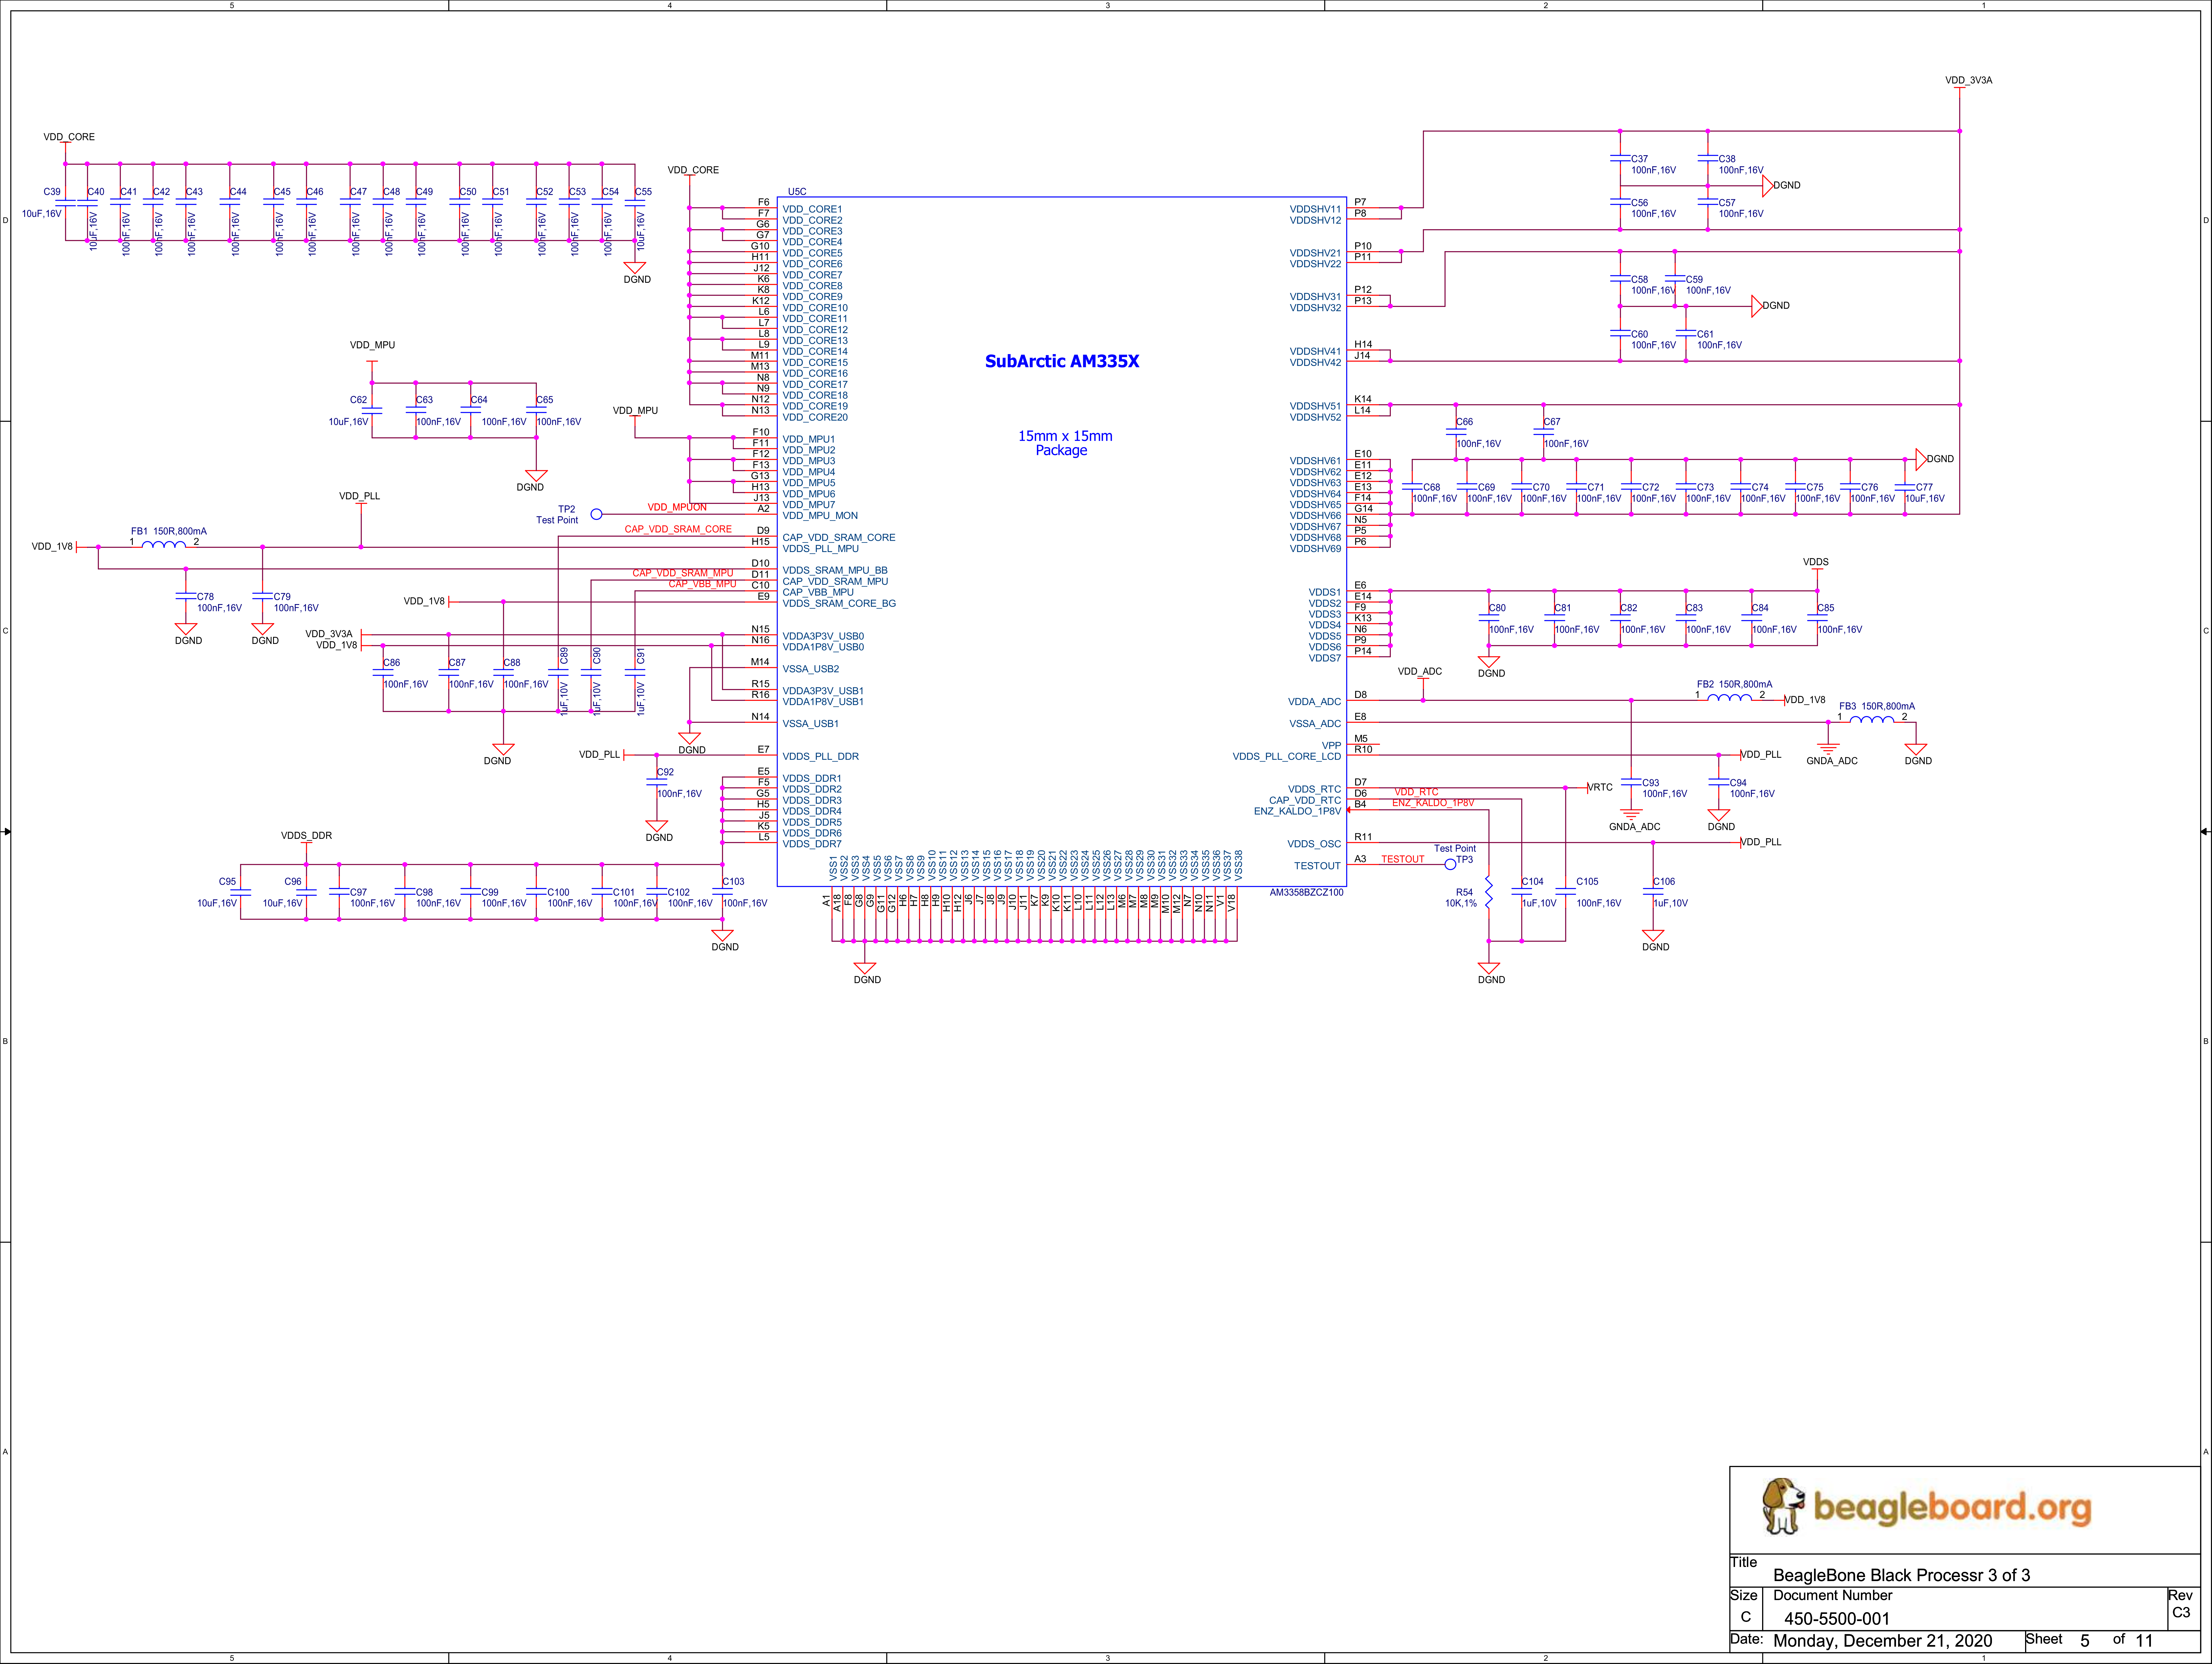Screen dimensions: 2212x1664
Task: Click the VDDS_DDR power label
Action: 306,835
